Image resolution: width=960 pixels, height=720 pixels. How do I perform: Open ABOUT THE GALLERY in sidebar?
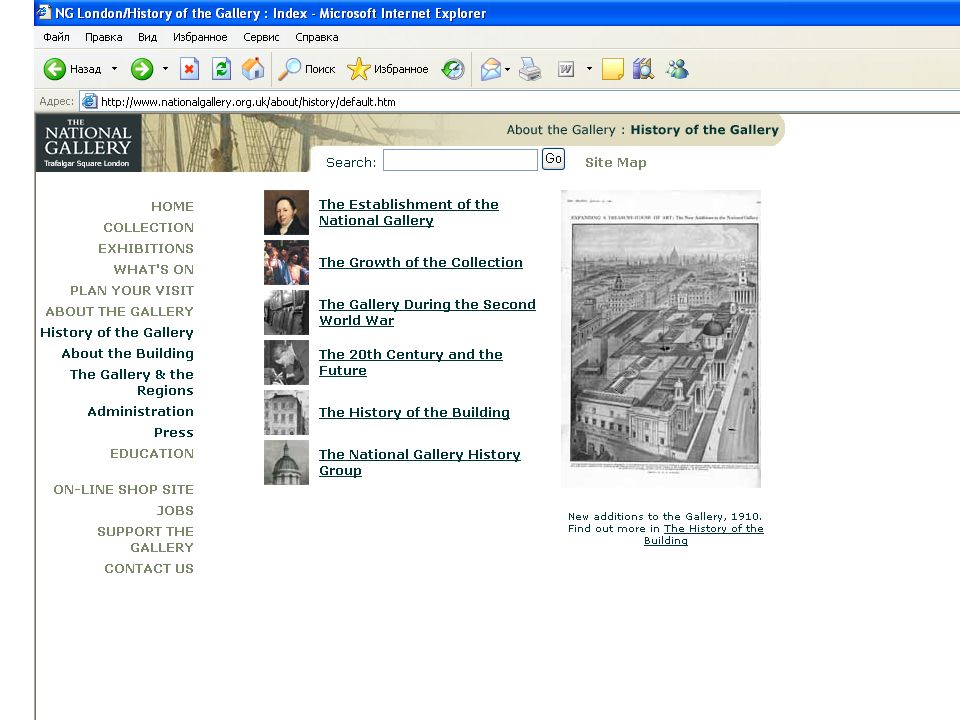pos(119,311)
